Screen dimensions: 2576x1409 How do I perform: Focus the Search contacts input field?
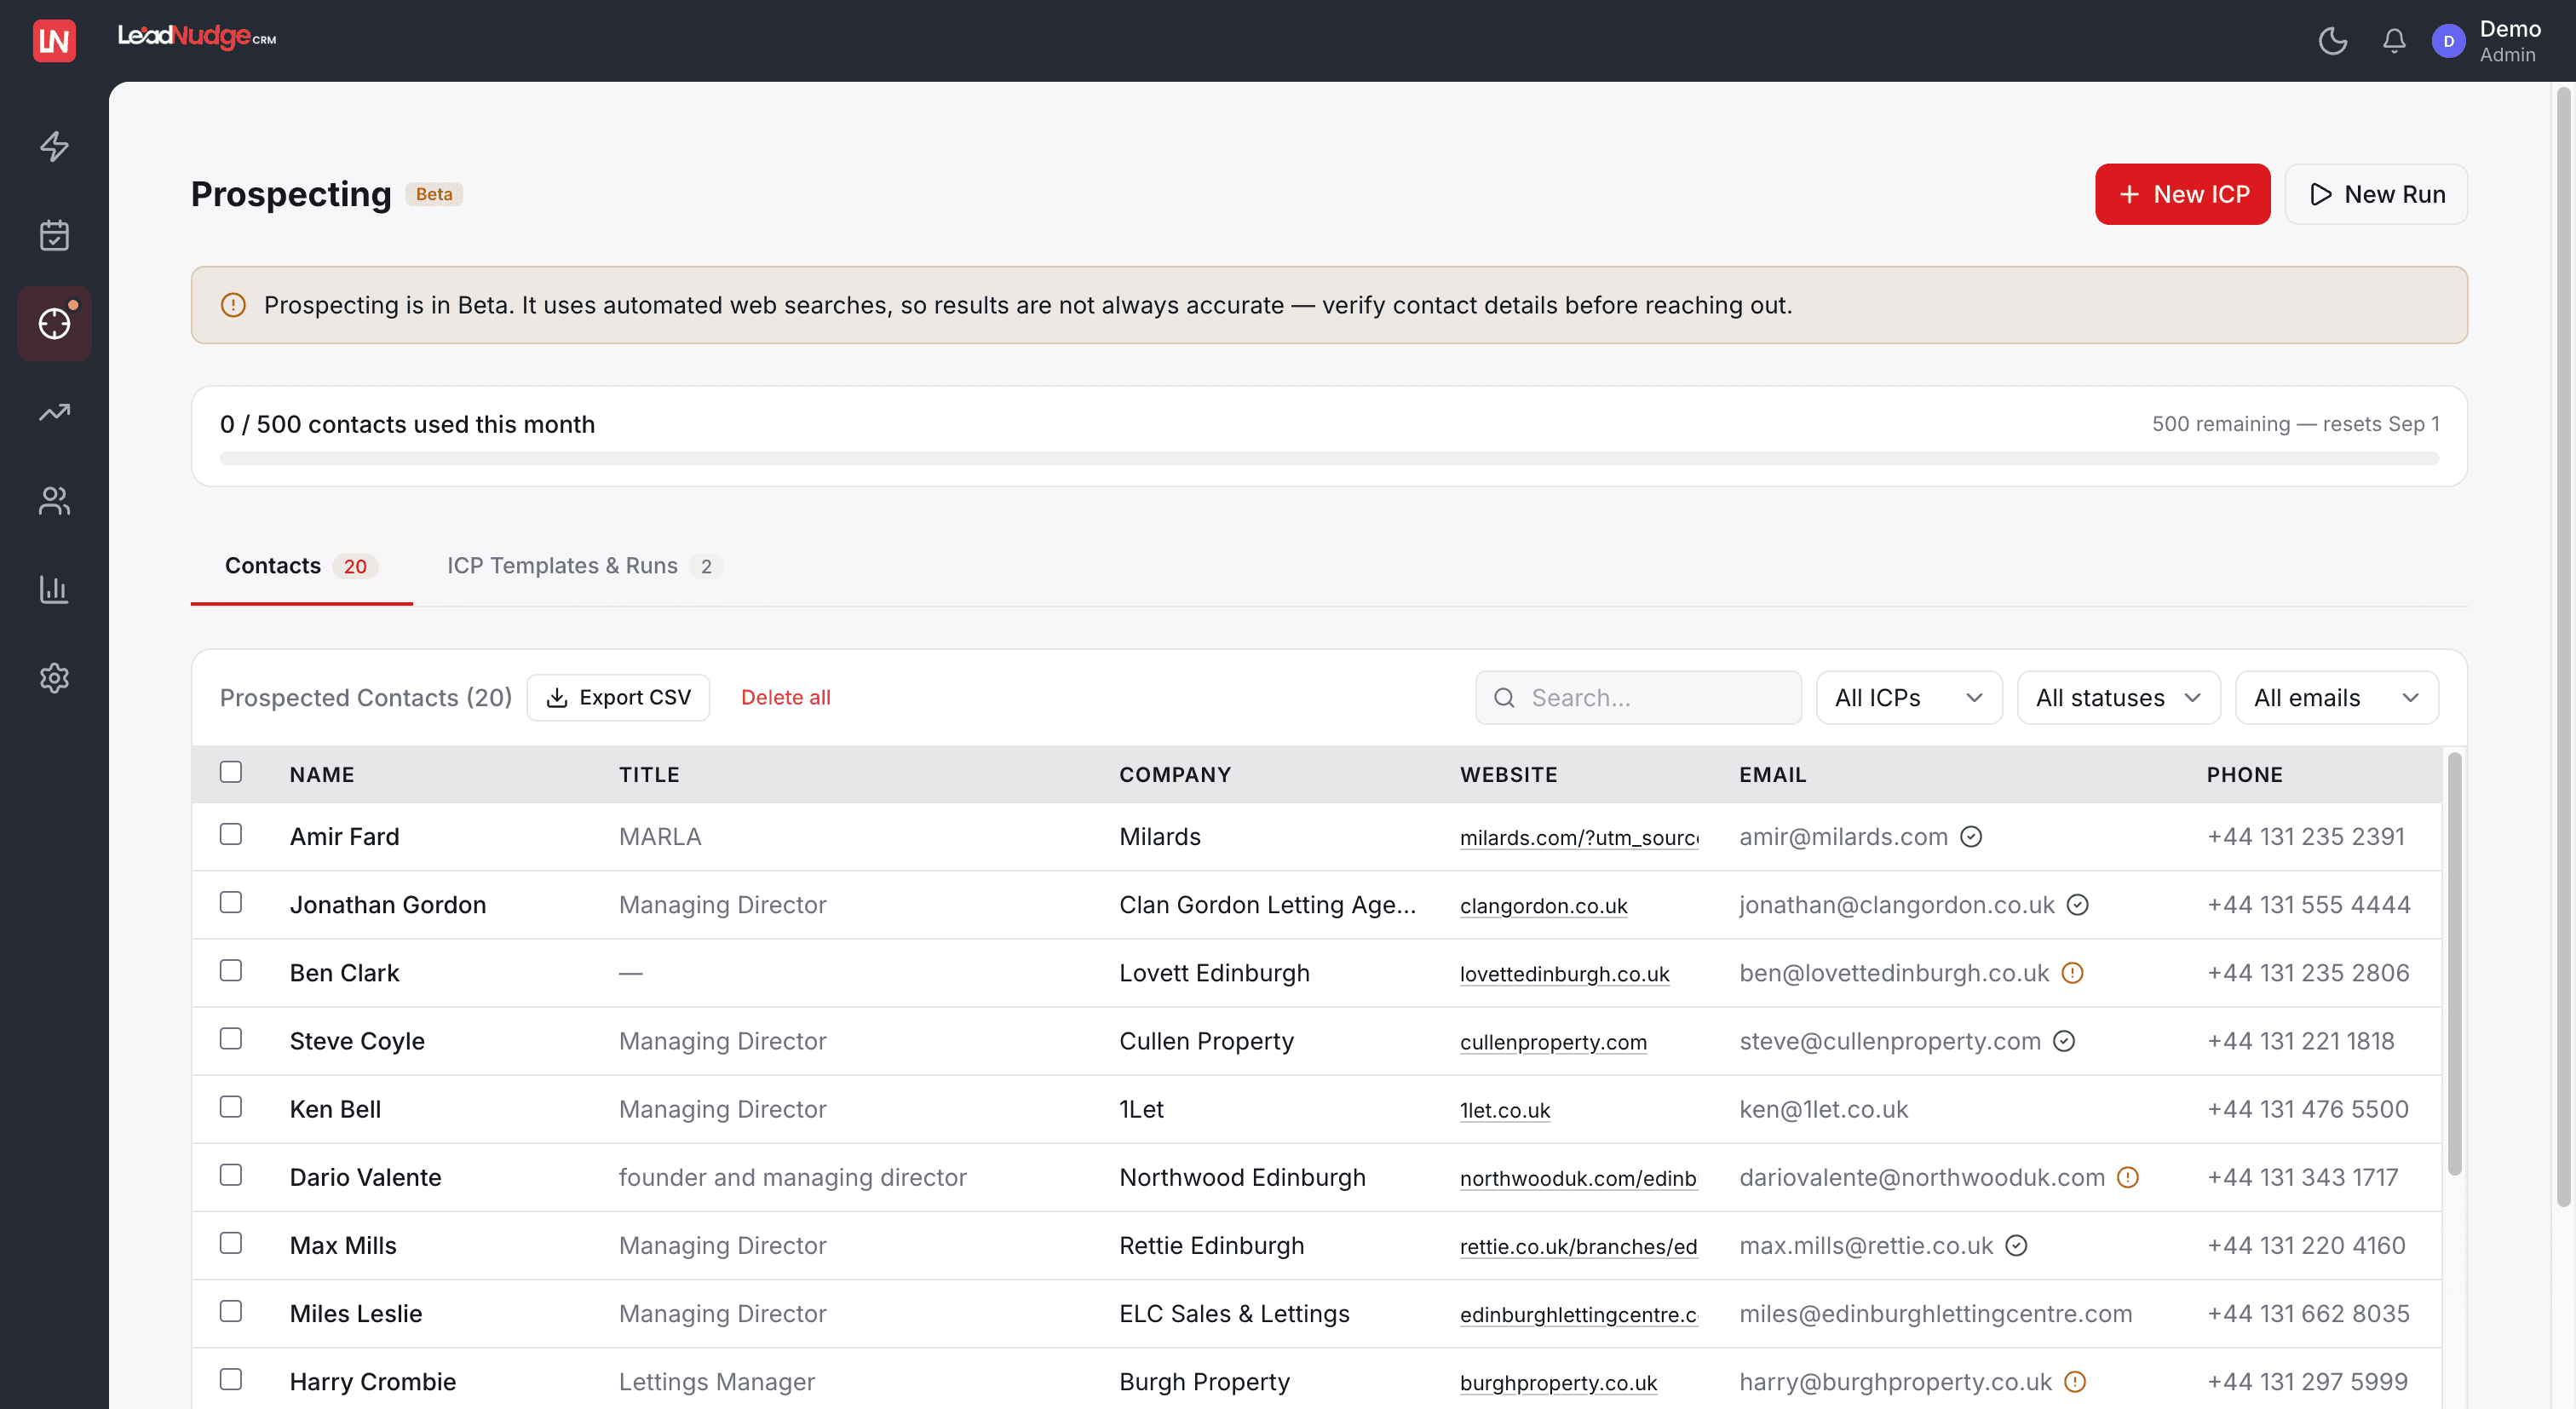pos(1638,697)
